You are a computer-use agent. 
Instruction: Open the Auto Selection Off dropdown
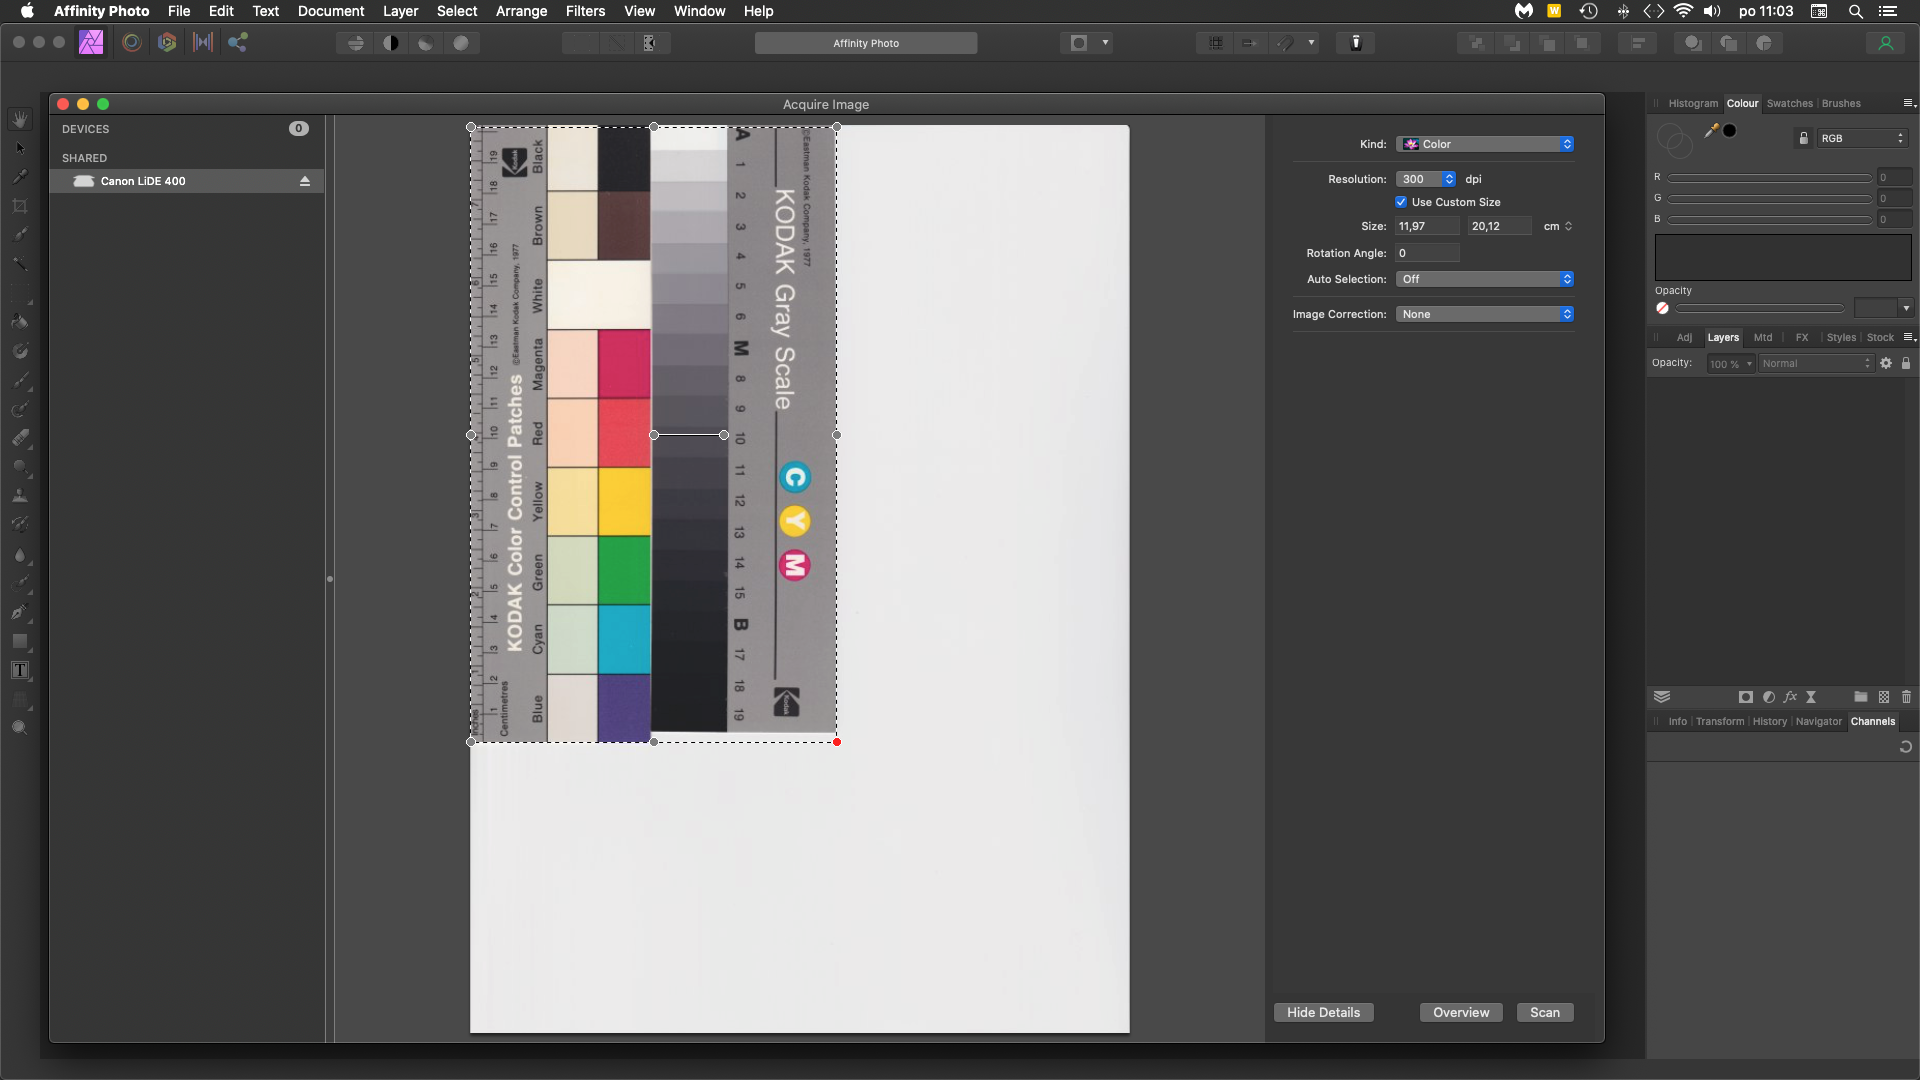click(x=1485, y=279)
